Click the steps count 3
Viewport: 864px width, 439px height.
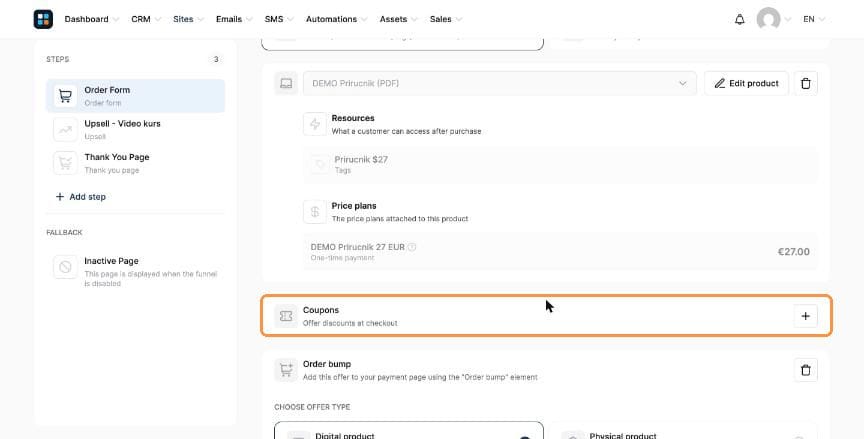click(x=216, y=59)
